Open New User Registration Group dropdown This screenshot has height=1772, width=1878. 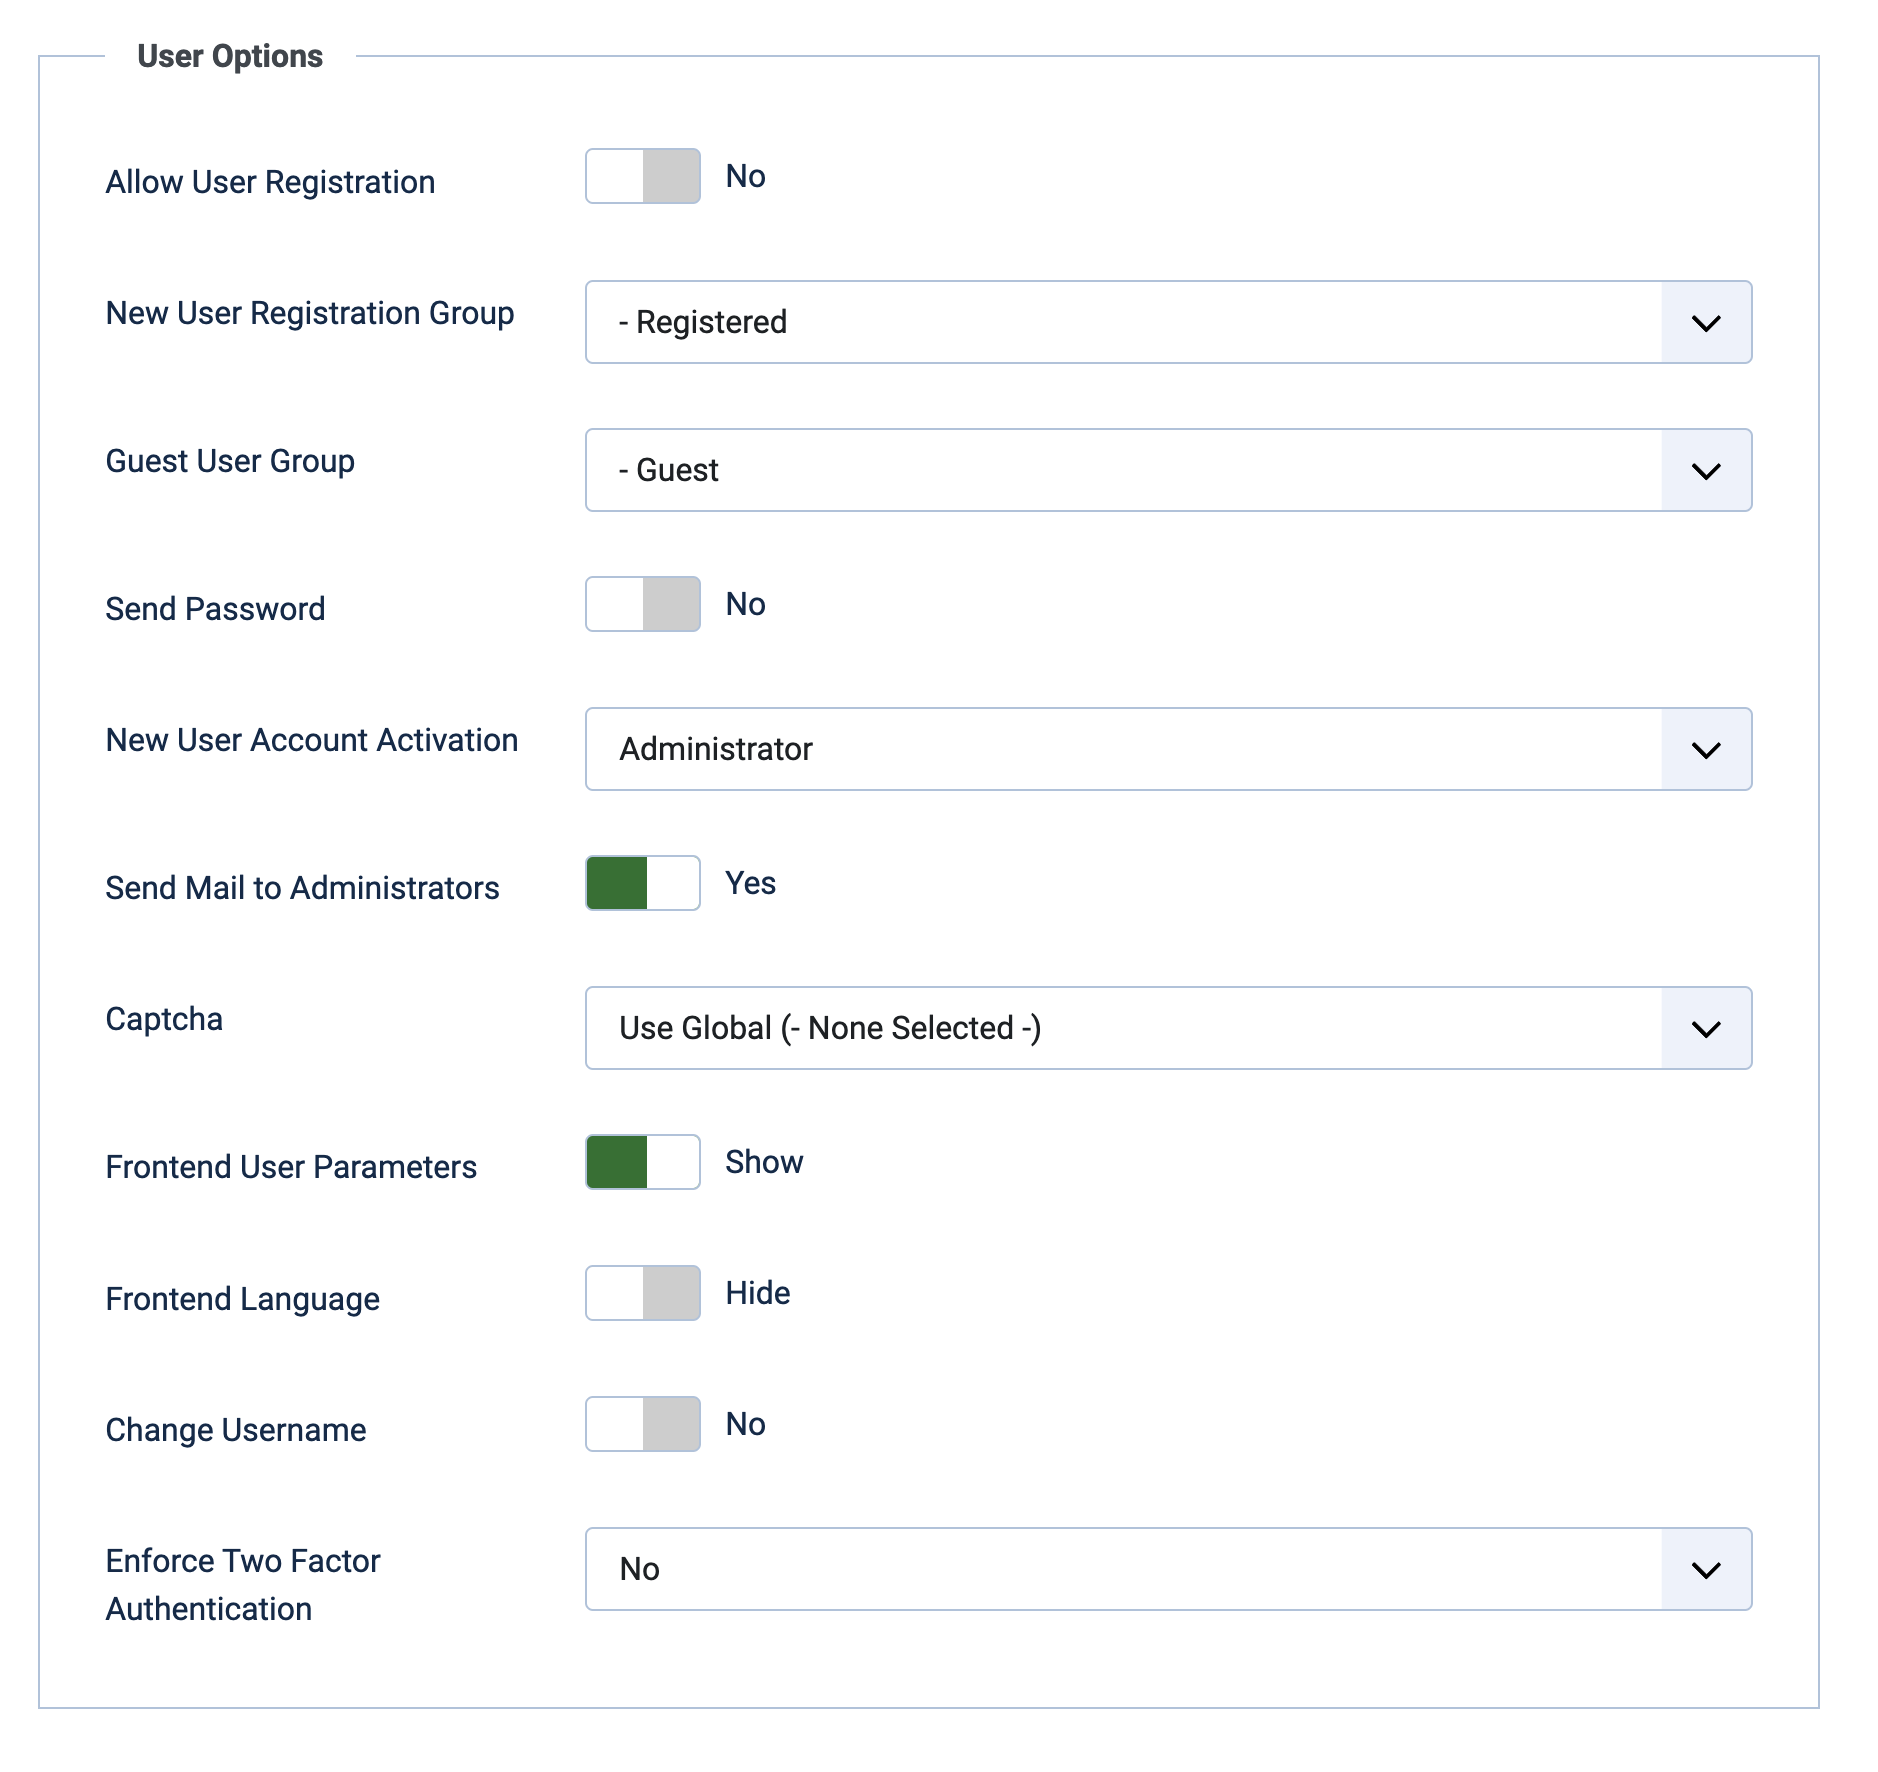1122,322
